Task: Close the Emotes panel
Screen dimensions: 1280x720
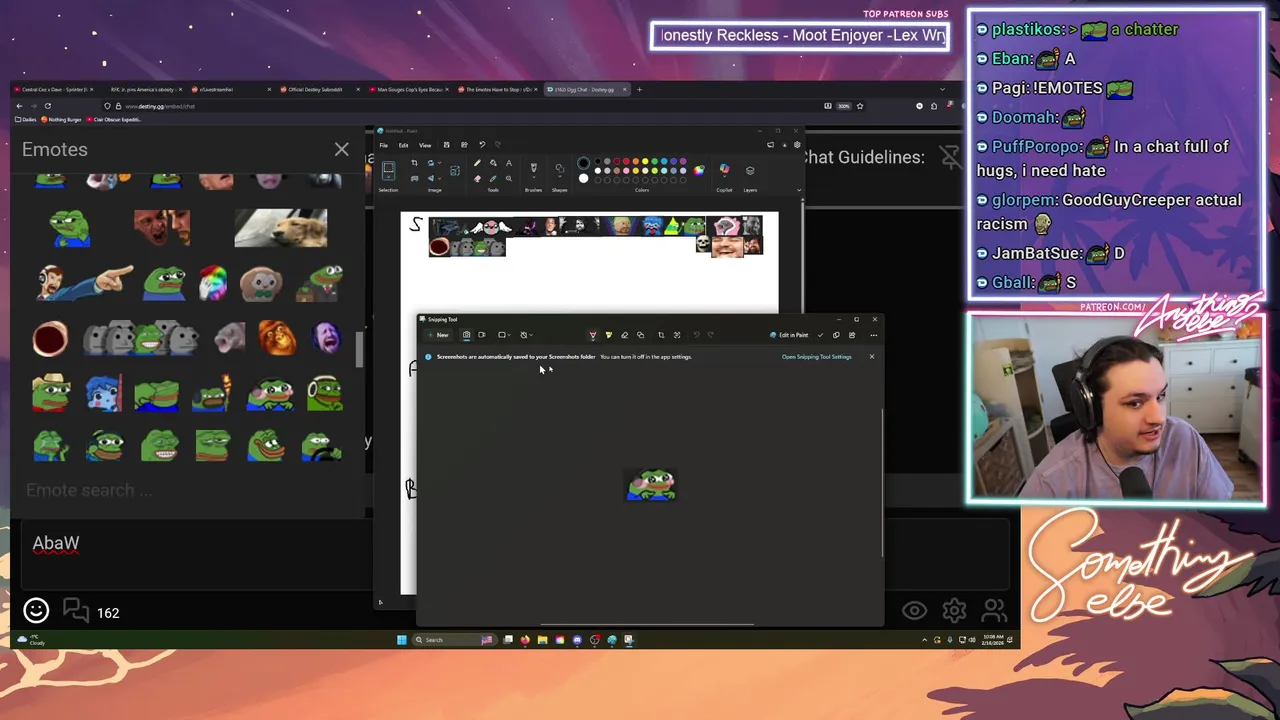Action: (341, 150)
